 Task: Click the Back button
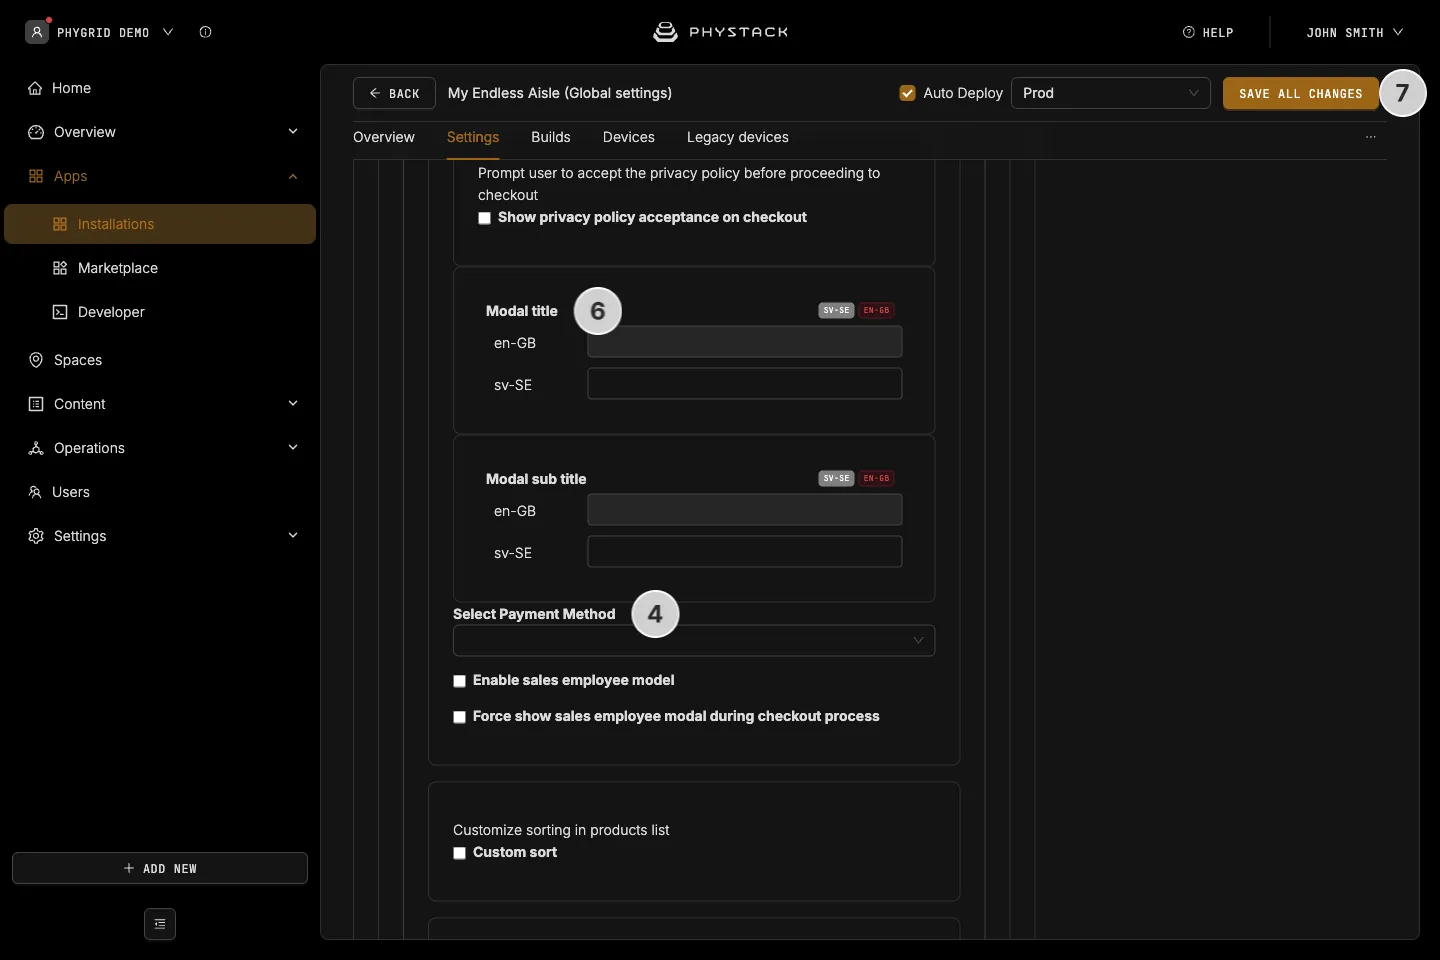coord(394,93)
